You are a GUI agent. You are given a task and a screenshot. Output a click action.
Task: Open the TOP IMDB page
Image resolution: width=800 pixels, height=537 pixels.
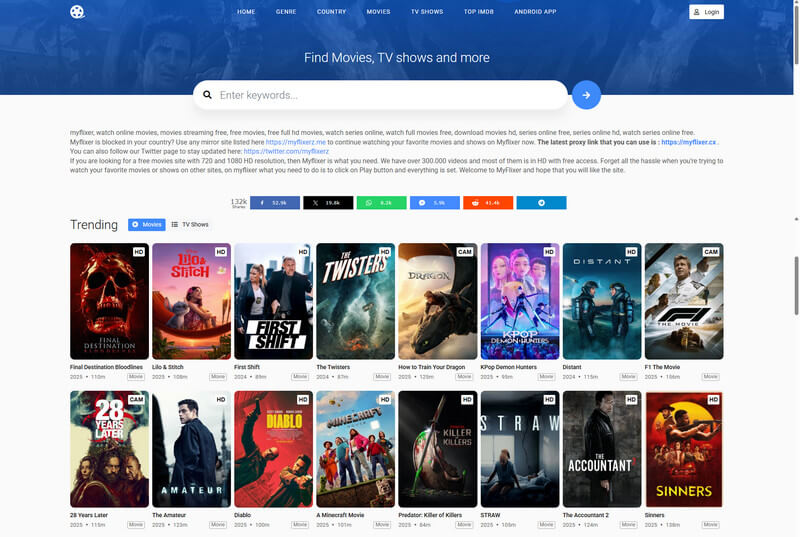[479, 12]
